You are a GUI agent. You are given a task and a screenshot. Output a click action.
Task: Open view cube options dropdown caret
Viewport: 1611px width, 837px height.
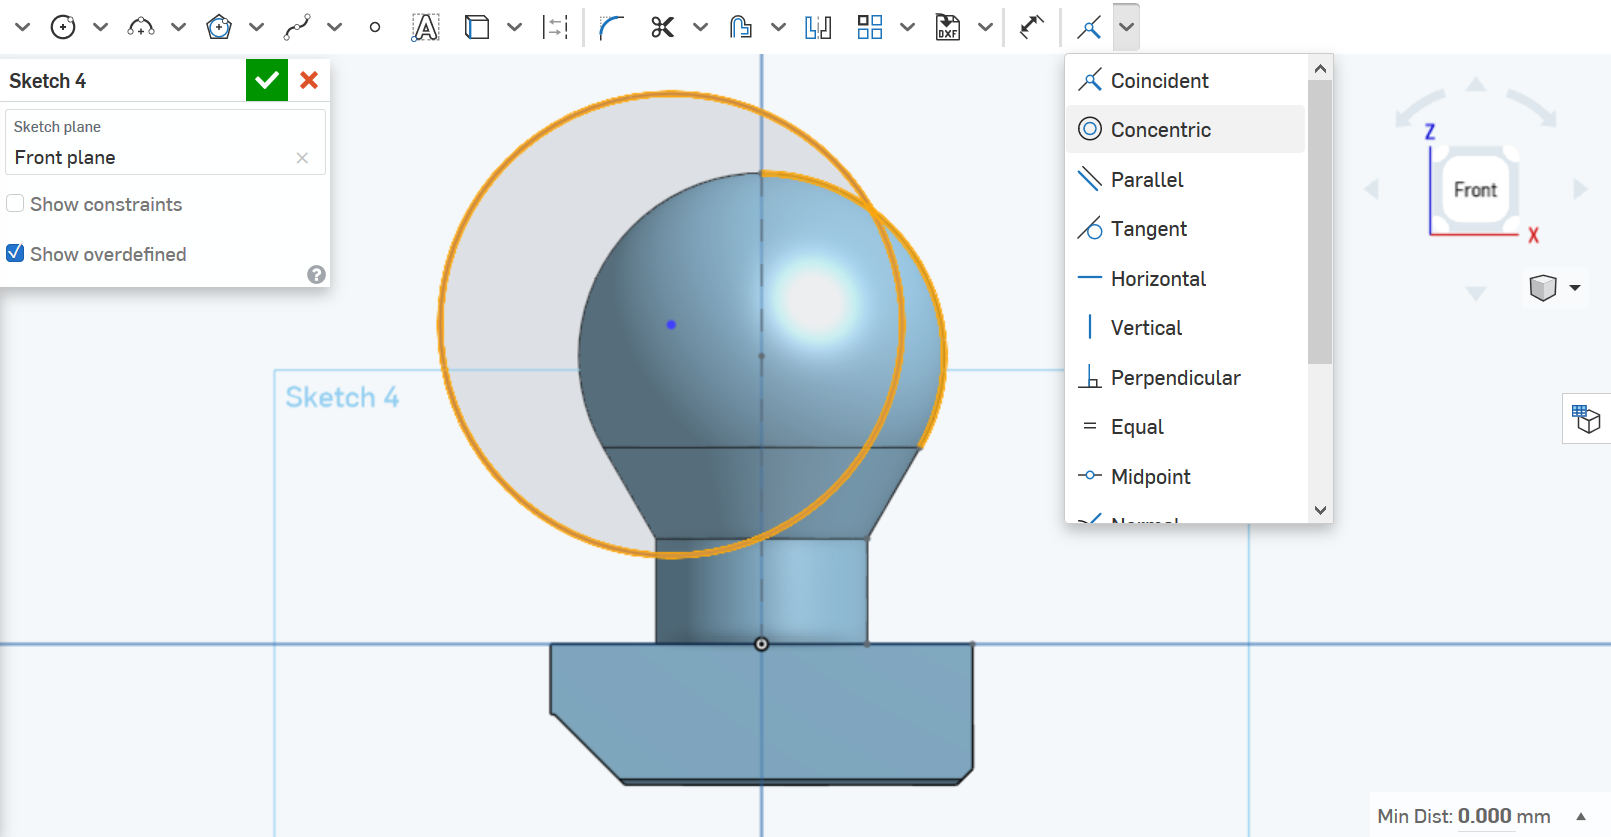tap(1575, 288)
